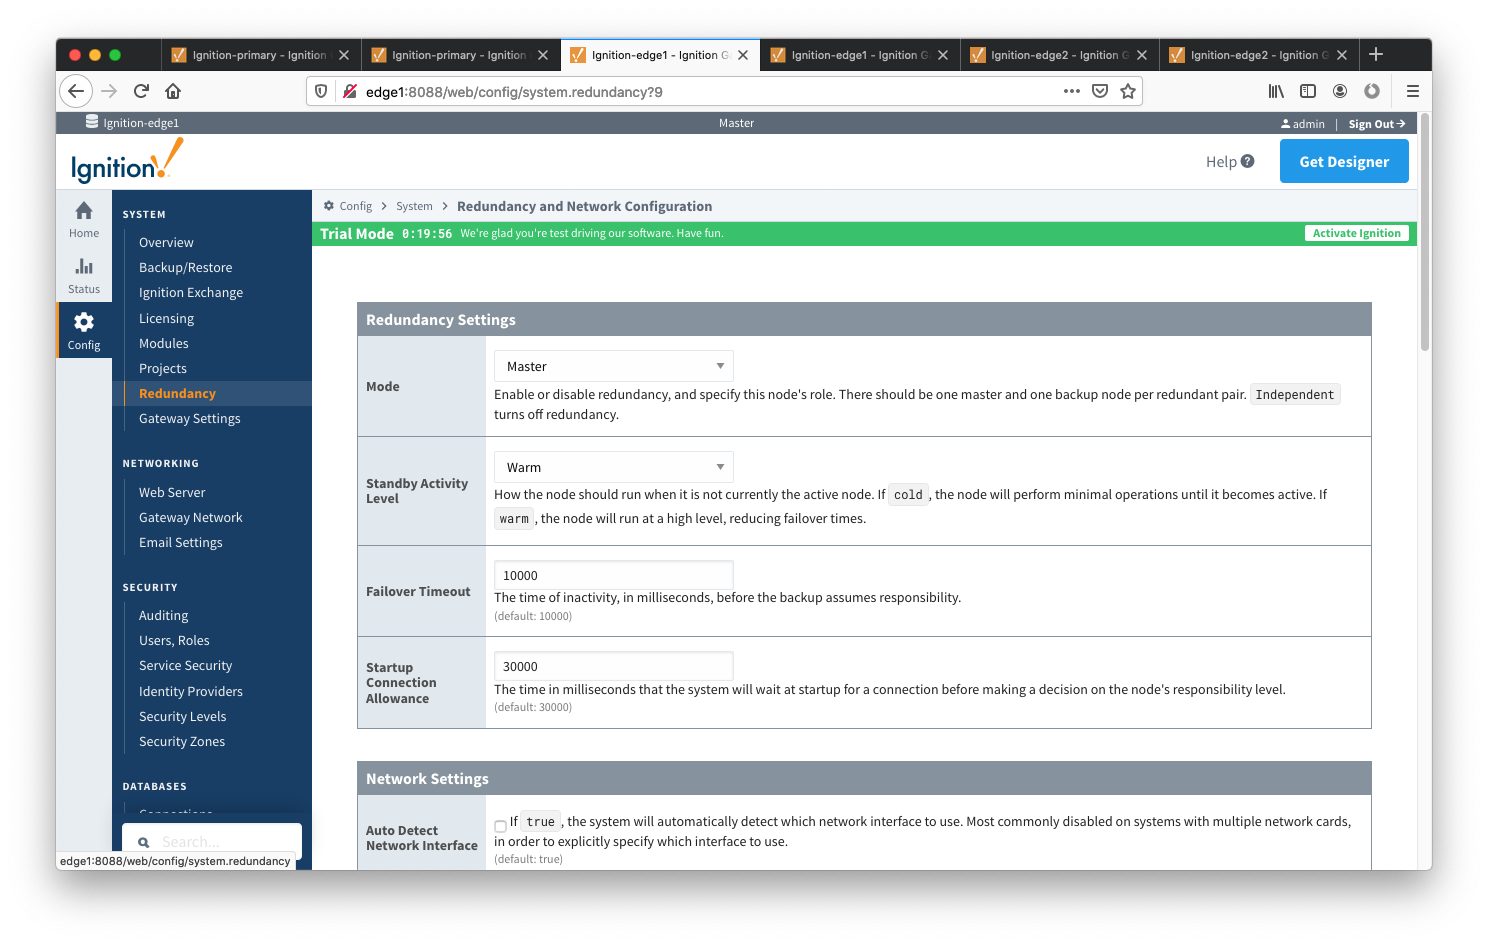Open Gateway Settings in the sidebar
This screenshot has height=944, width=1488.
coord(189,418)
